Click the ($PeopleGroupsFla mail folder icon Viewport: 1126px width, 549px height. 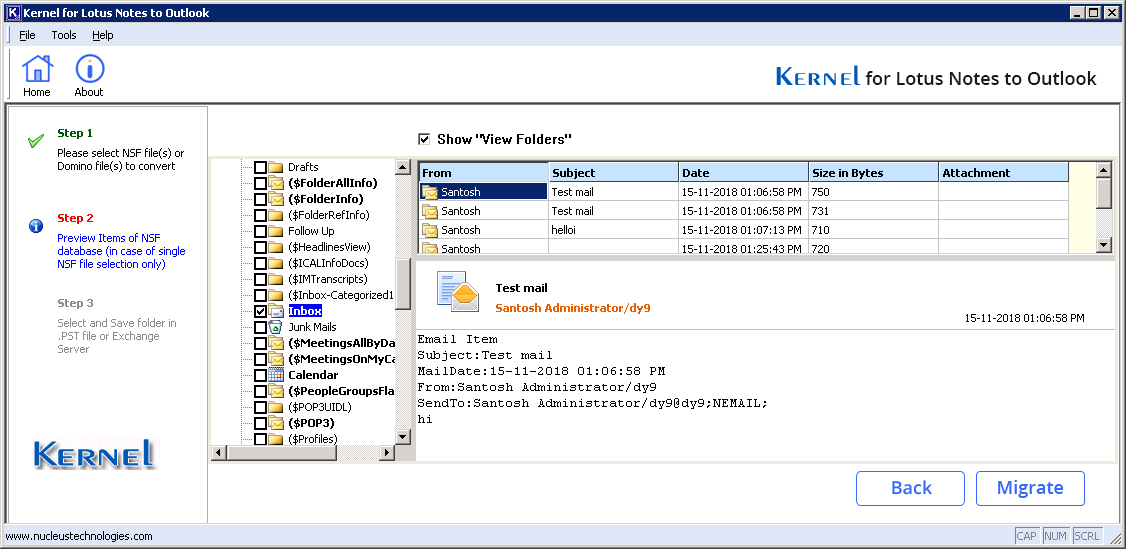point(276,391)
